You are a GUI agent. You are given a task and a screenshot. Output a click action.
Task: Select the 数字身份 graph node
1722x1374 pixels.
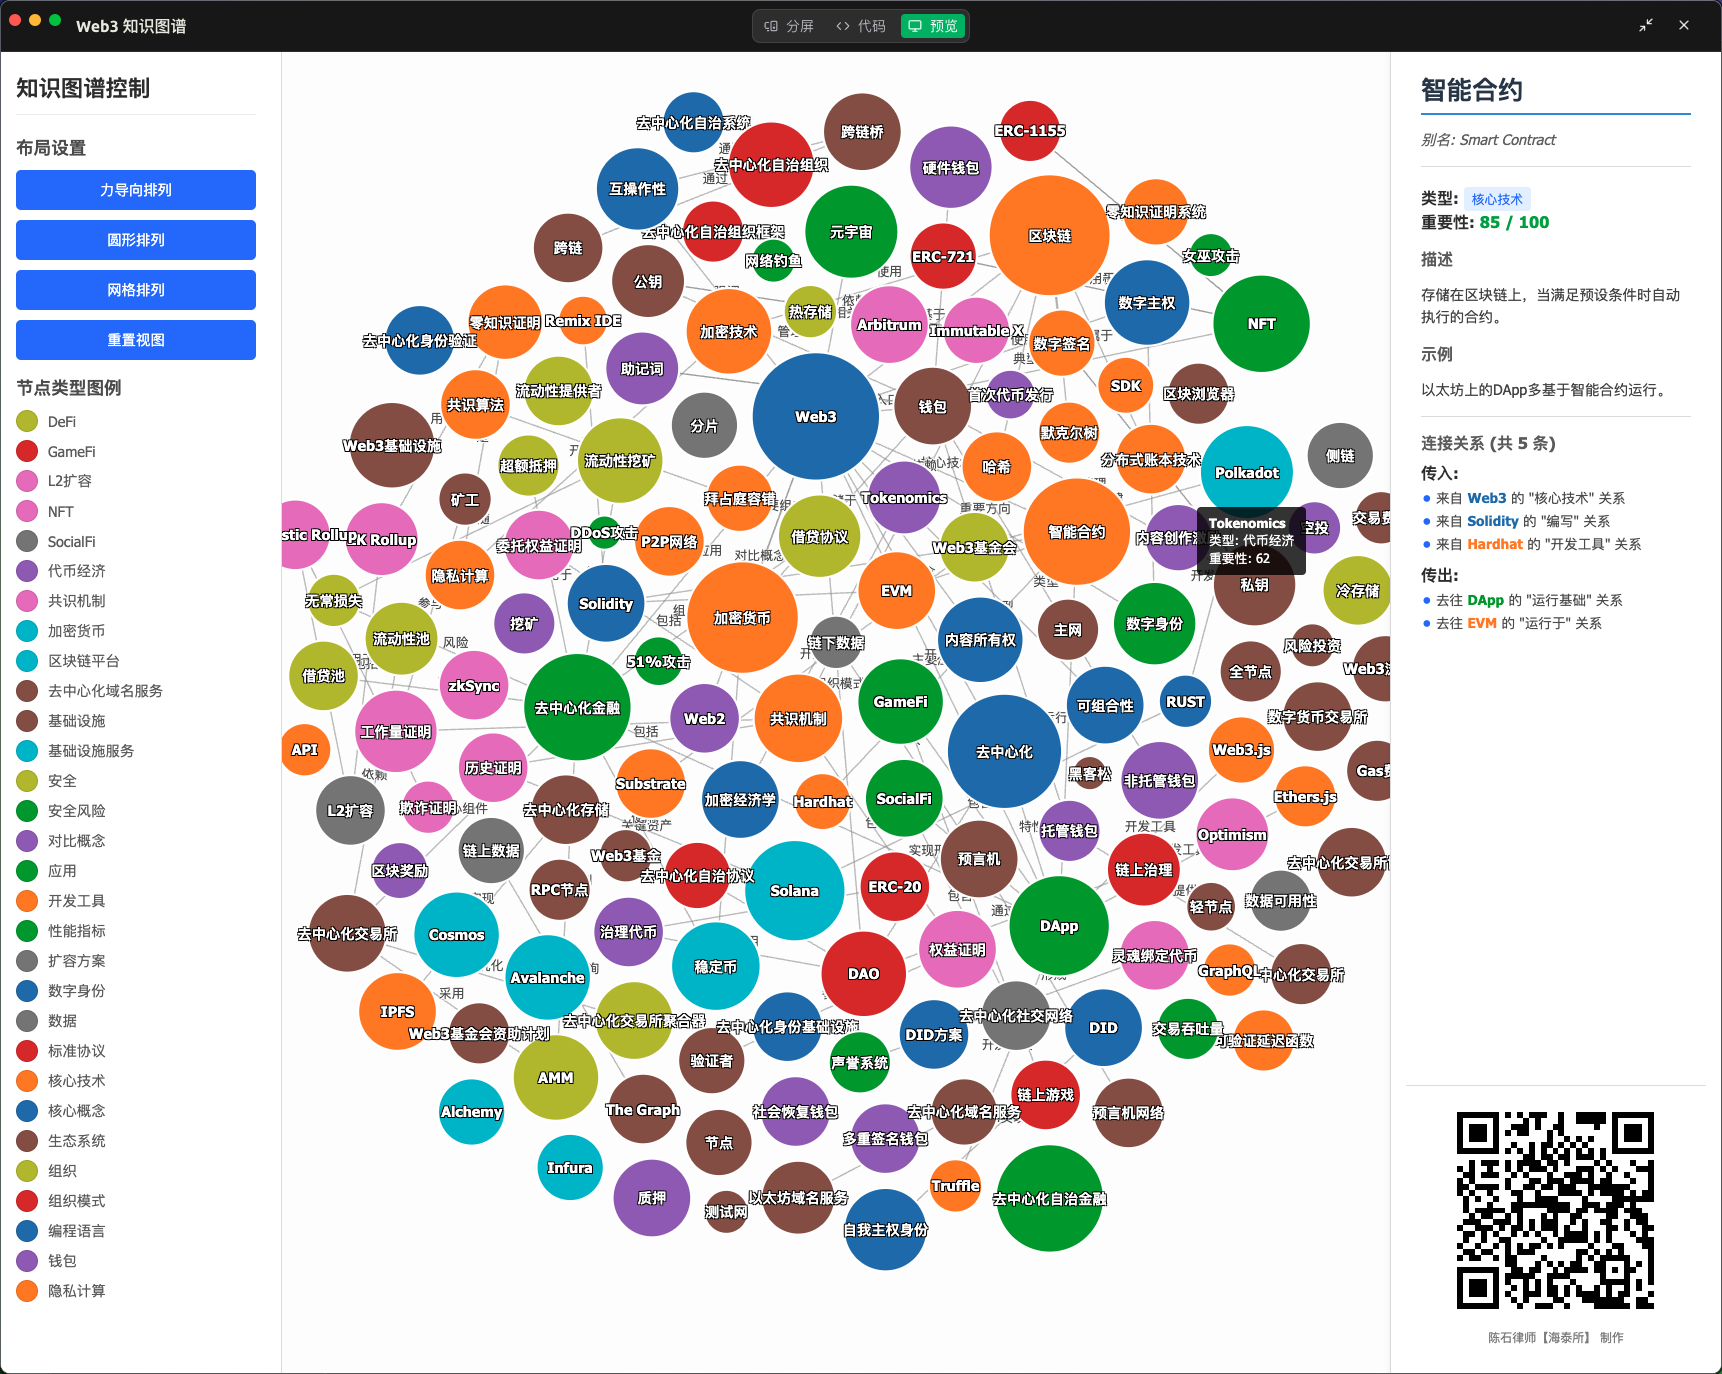click(1155, 624)
